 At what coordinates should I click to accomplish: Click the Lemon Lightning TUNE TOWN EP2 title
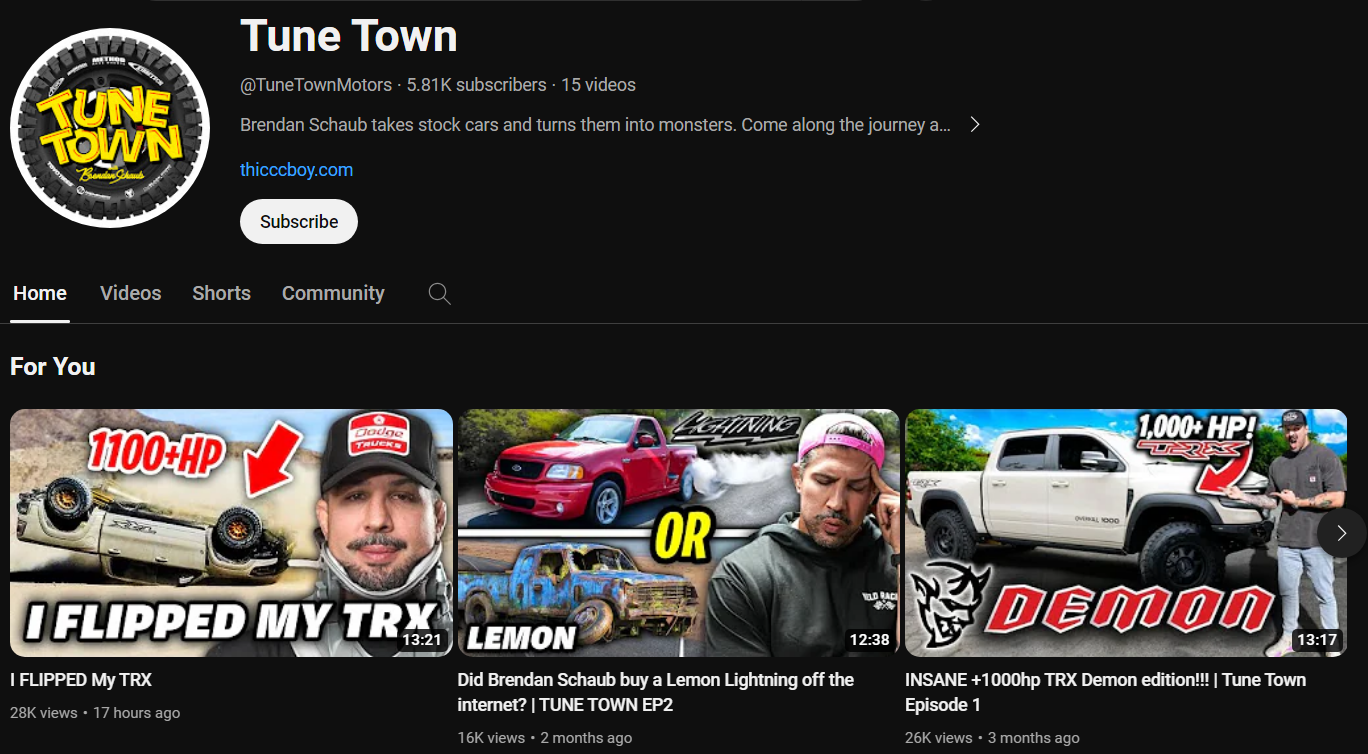coord(655,692)
